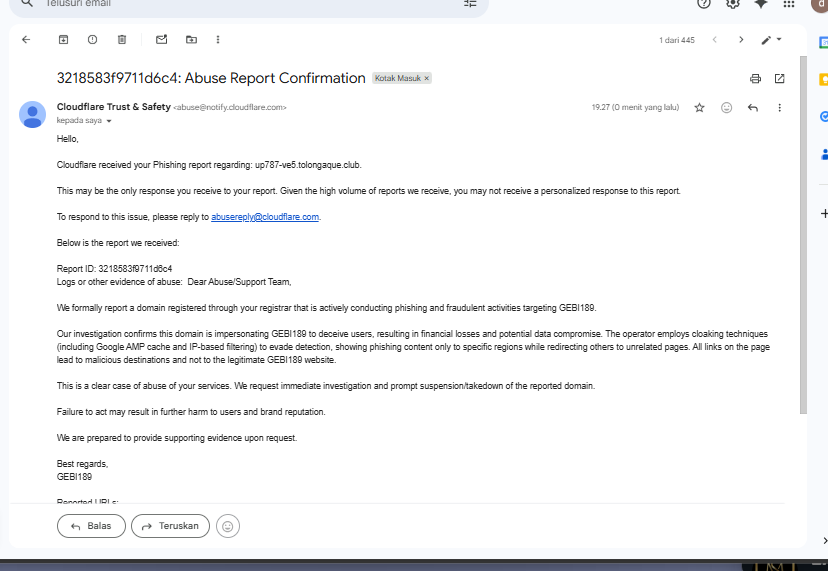Screen dimensions: 828x571
Task: Open the abusereply@cloudflare.com link
Action: tap(265, 217)
